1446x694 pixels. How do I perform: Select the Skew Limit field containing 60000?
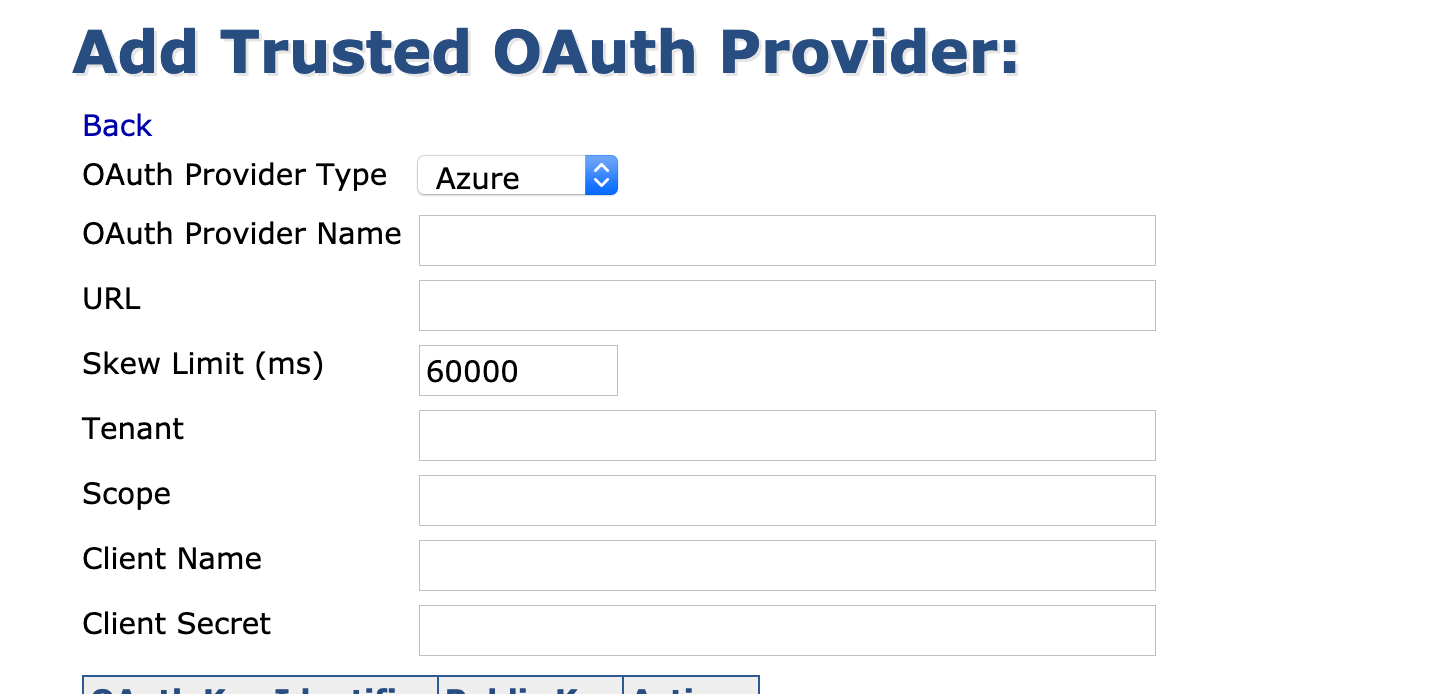pyautogui.click(x=517, y=371)
